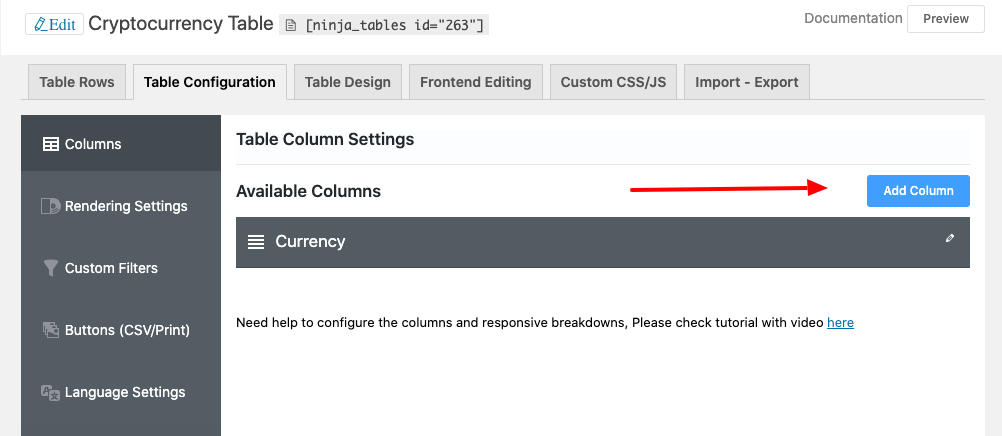This screenshot has width=1002, height=436.
Task: Click the drag handle icon beside Currency
Action: point(256,242)
